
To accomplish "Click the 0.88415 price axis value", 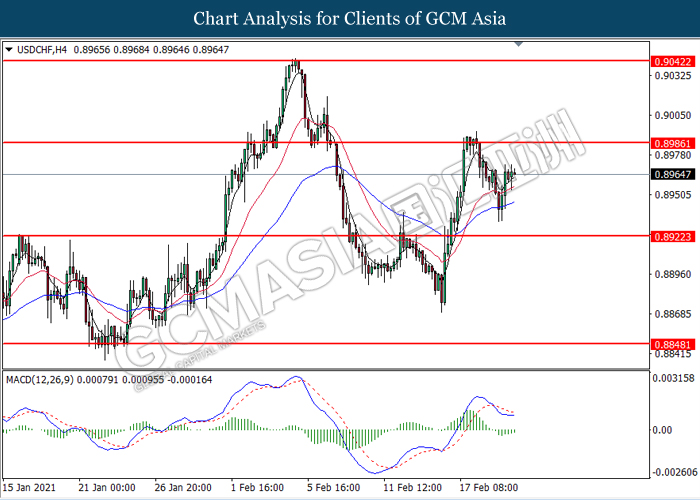I will click(673, 354).
